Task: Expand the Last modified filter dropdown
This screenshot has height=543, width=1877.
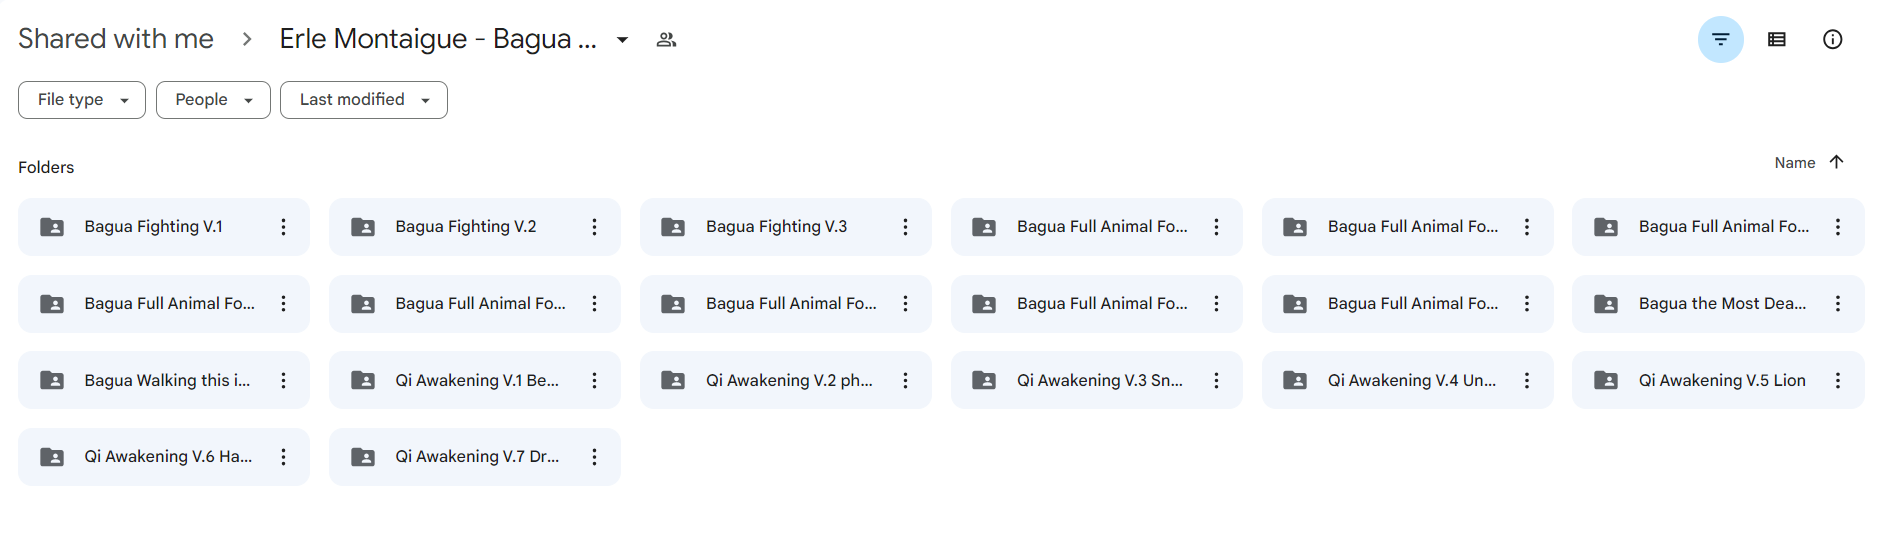Action: pos(364,100)
